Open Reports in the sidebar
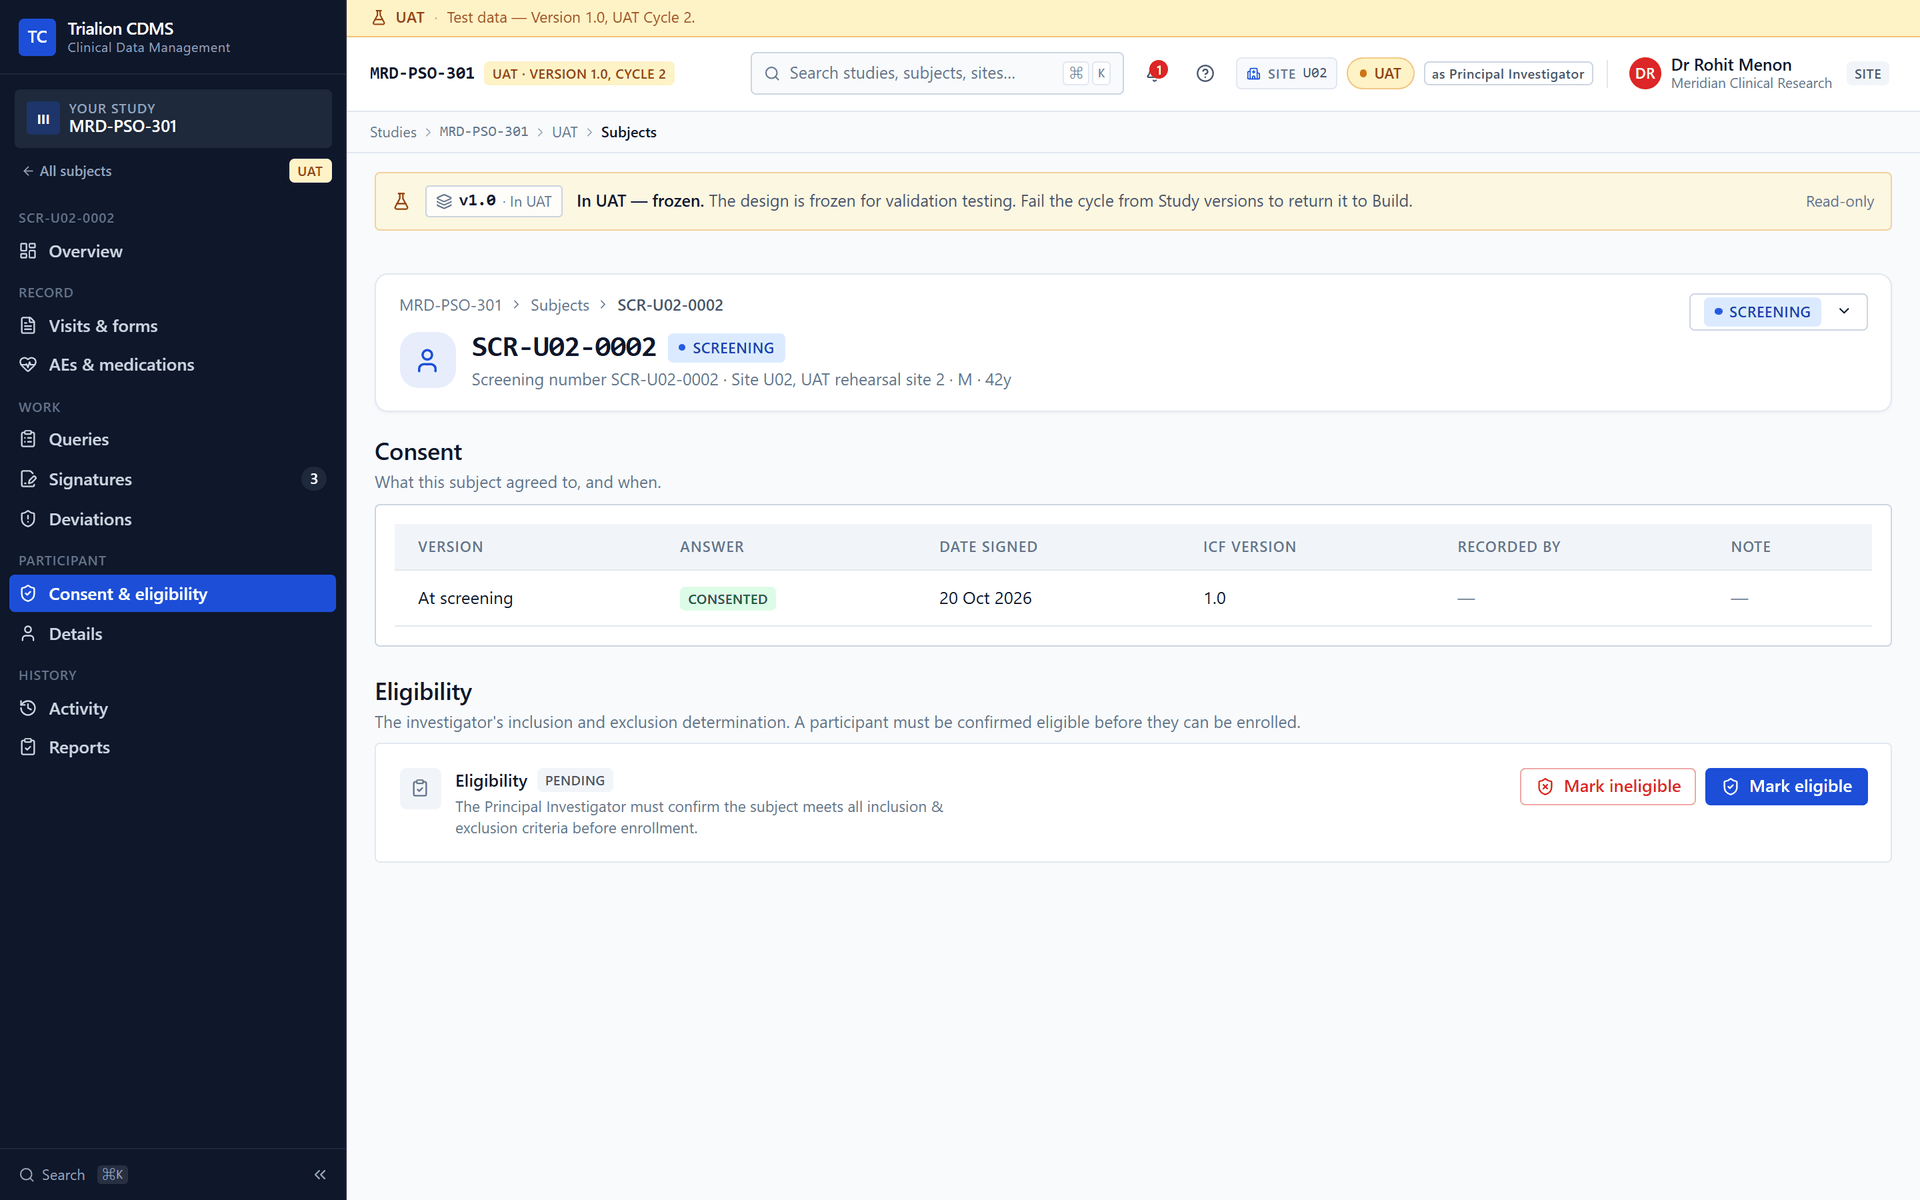The image size is (1920, 1200). click(x=172, y=747)
